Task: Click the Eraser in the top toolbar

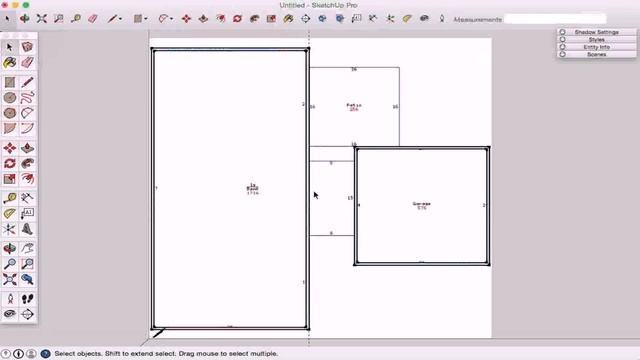Action: click(93, 18)
